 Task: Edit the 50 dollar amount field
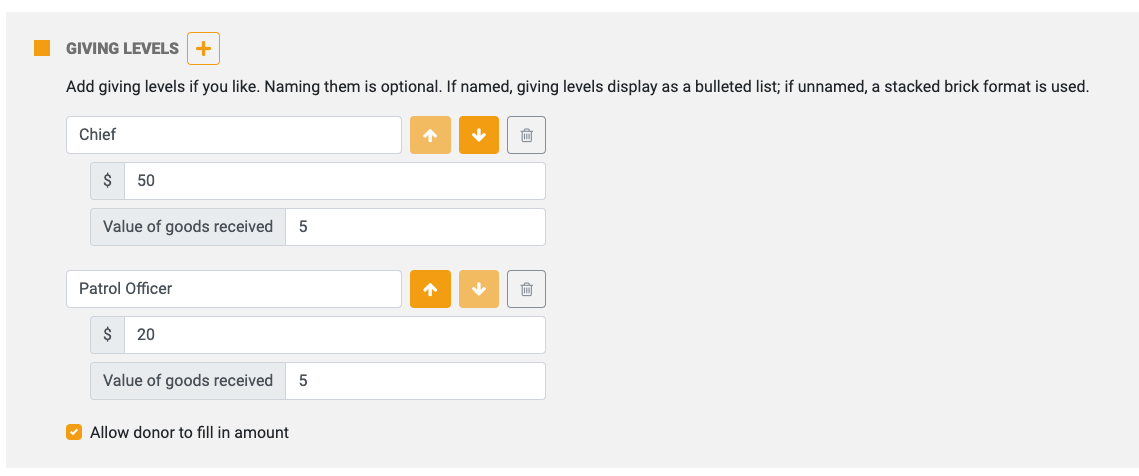click(335, 181)
